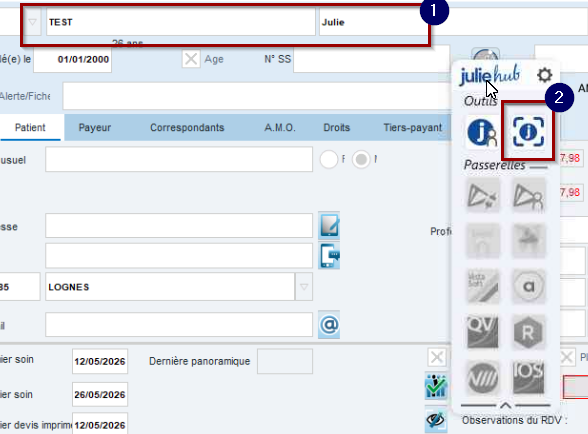The height and width of the screenshot is (434, 588).
Task: Click the Observations du RDV label
Action: 514,420
